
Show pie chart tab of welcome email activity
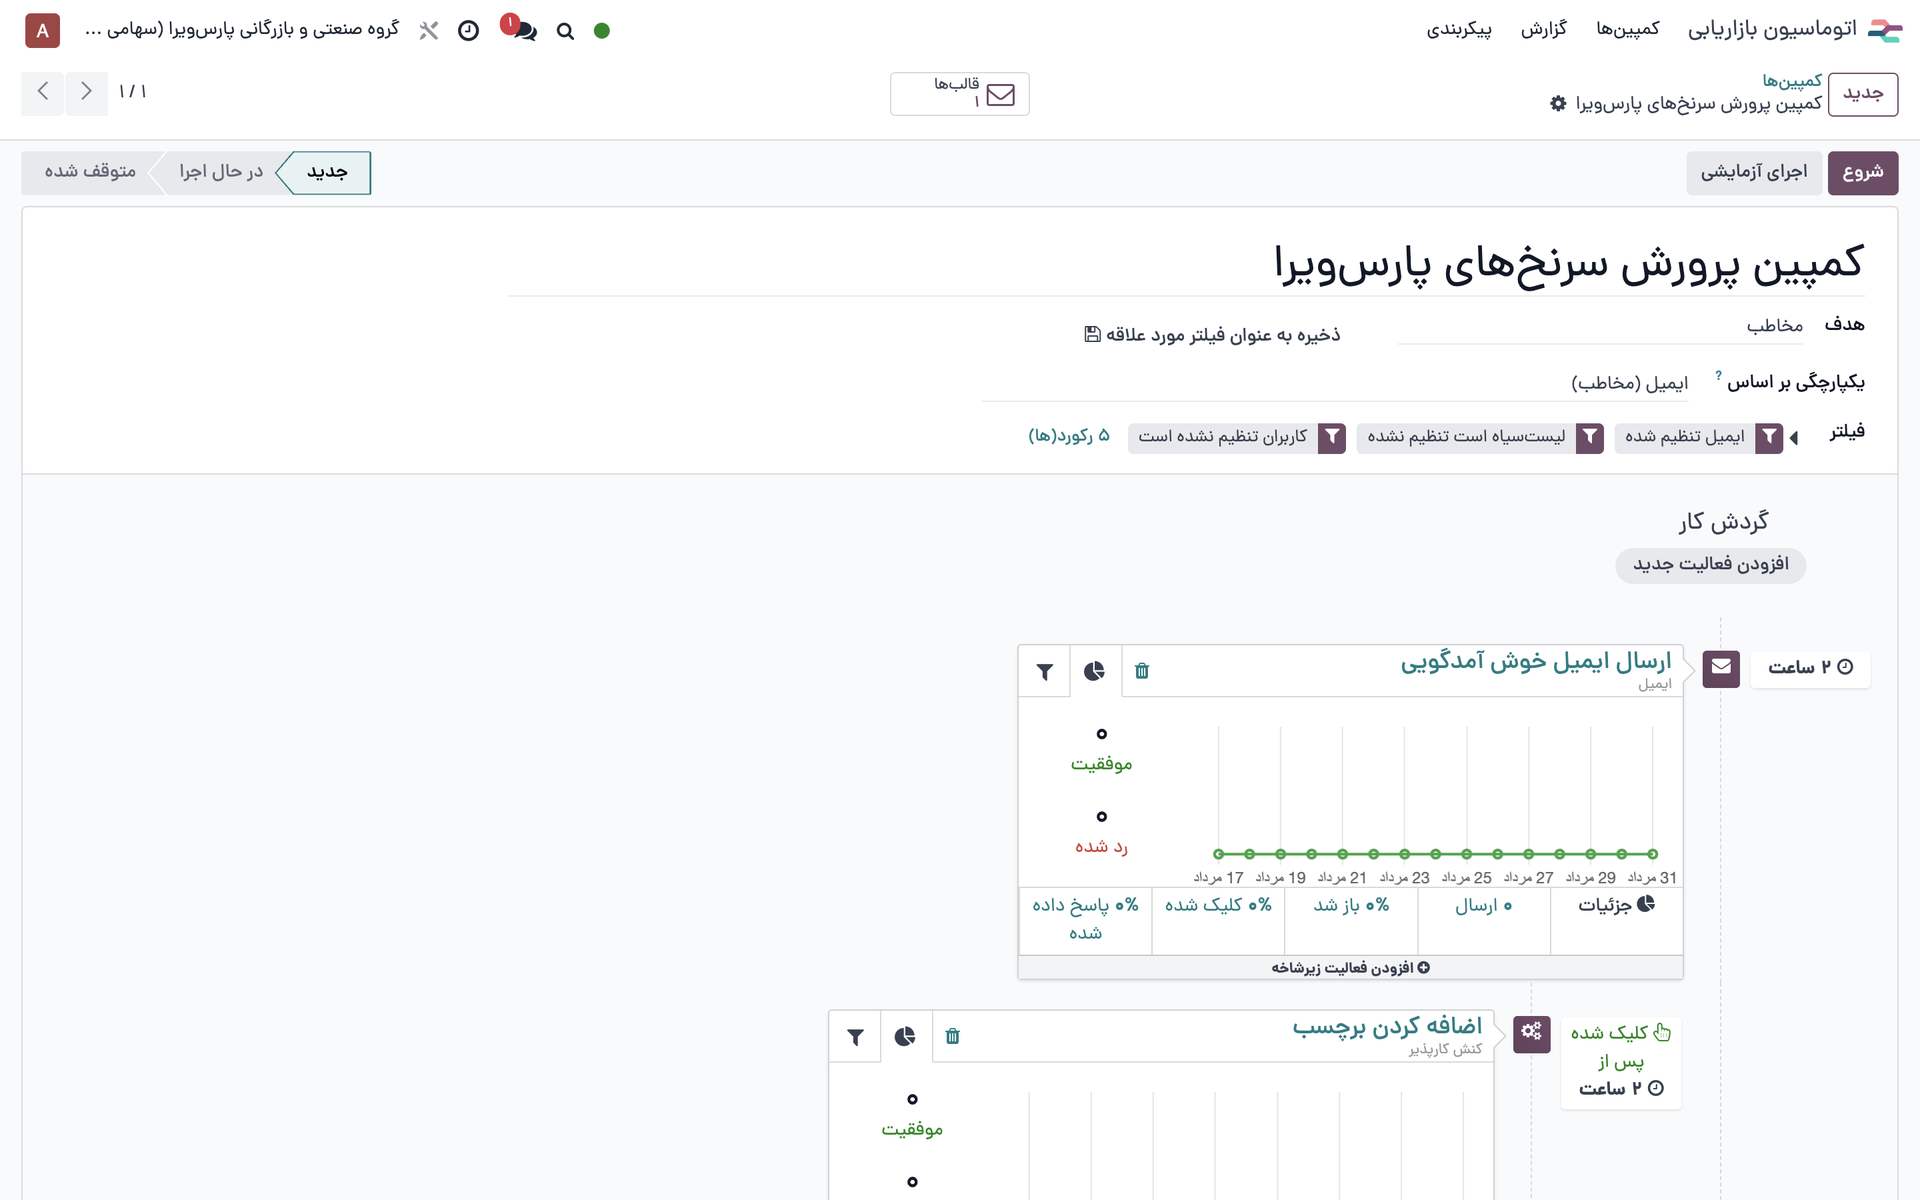click(x=1094, y=671)
